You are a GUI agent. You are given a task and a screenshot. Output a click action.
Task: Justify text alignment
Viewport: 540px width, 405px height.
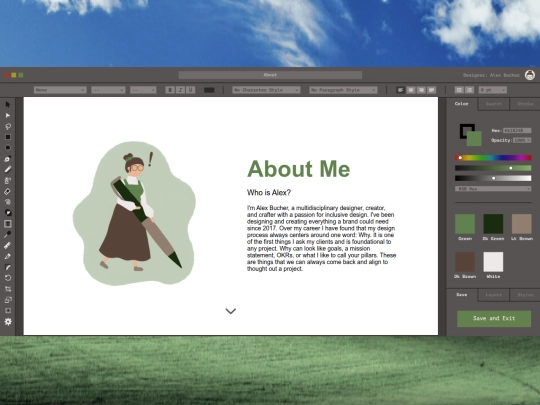pos(432,90)
